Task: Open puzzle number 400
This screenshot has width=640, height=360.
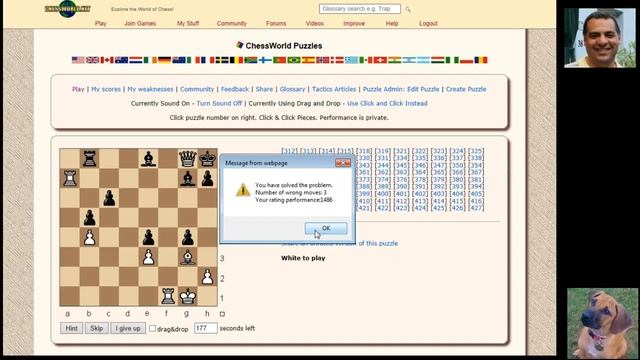Action: [382, 194]
